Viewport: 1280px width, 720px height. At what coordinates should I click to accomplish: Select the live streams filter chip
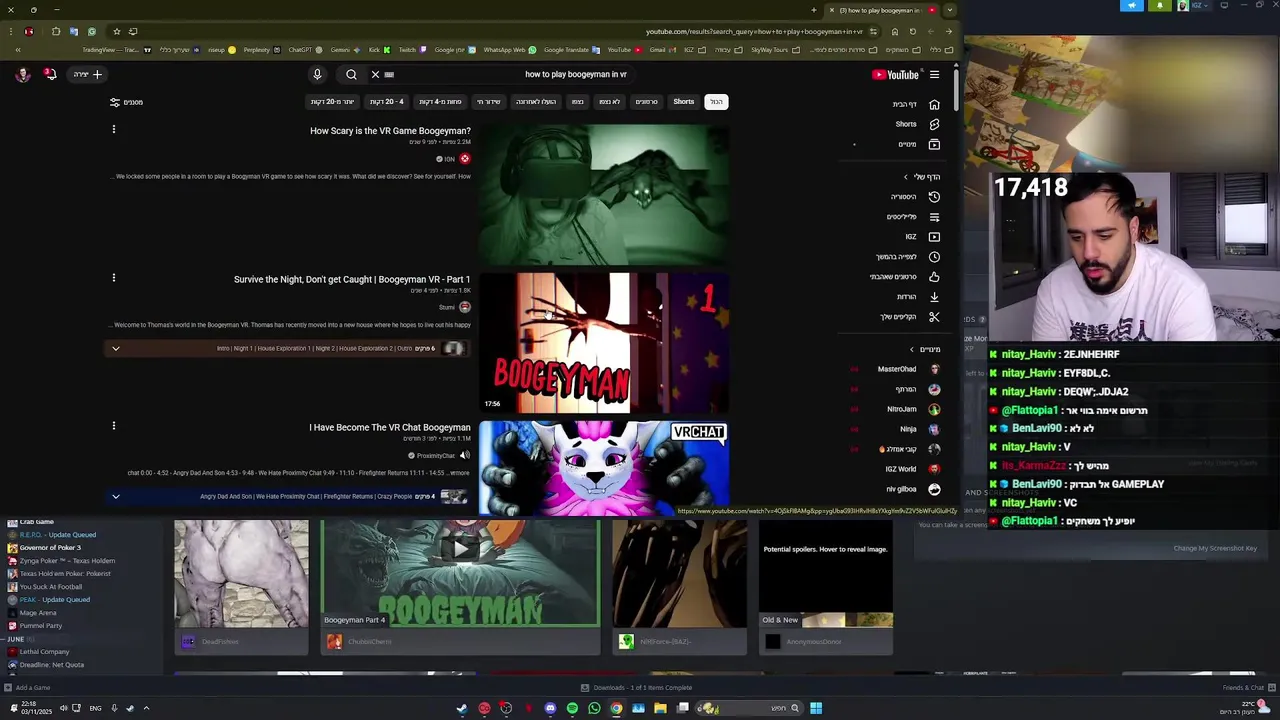tap(488, 102)
